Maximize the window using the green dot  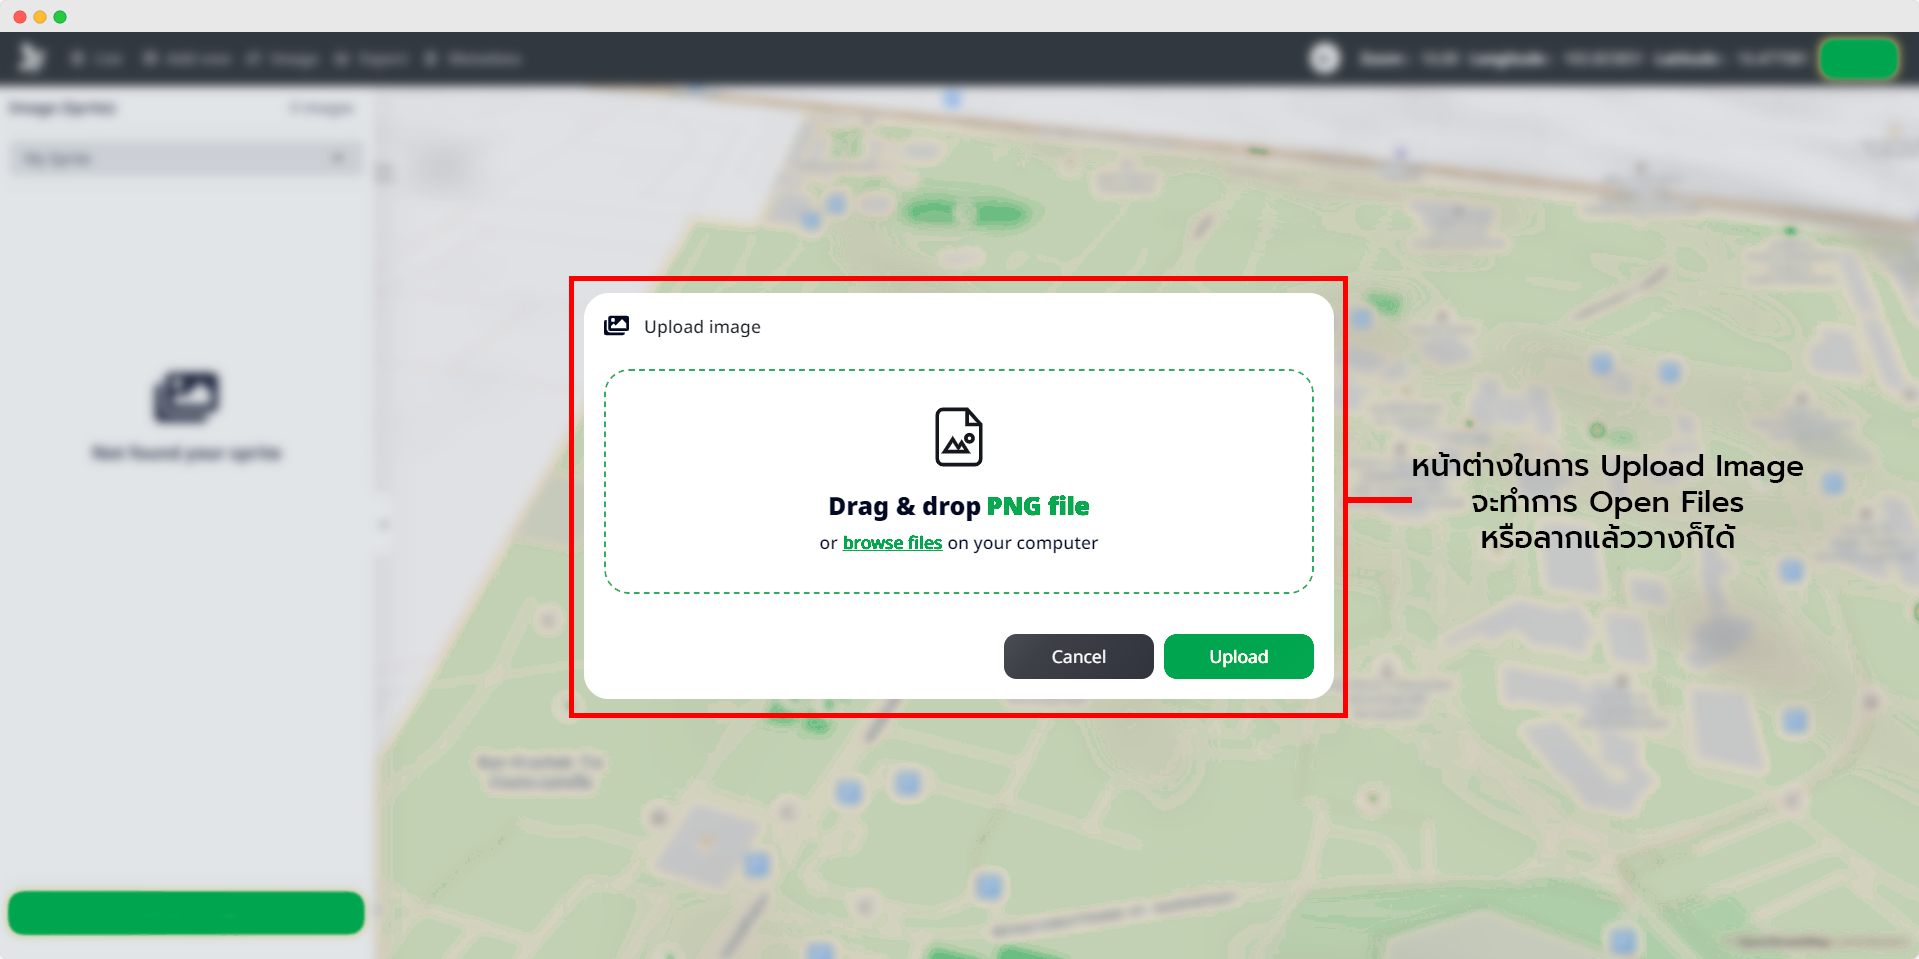[60, 17]
